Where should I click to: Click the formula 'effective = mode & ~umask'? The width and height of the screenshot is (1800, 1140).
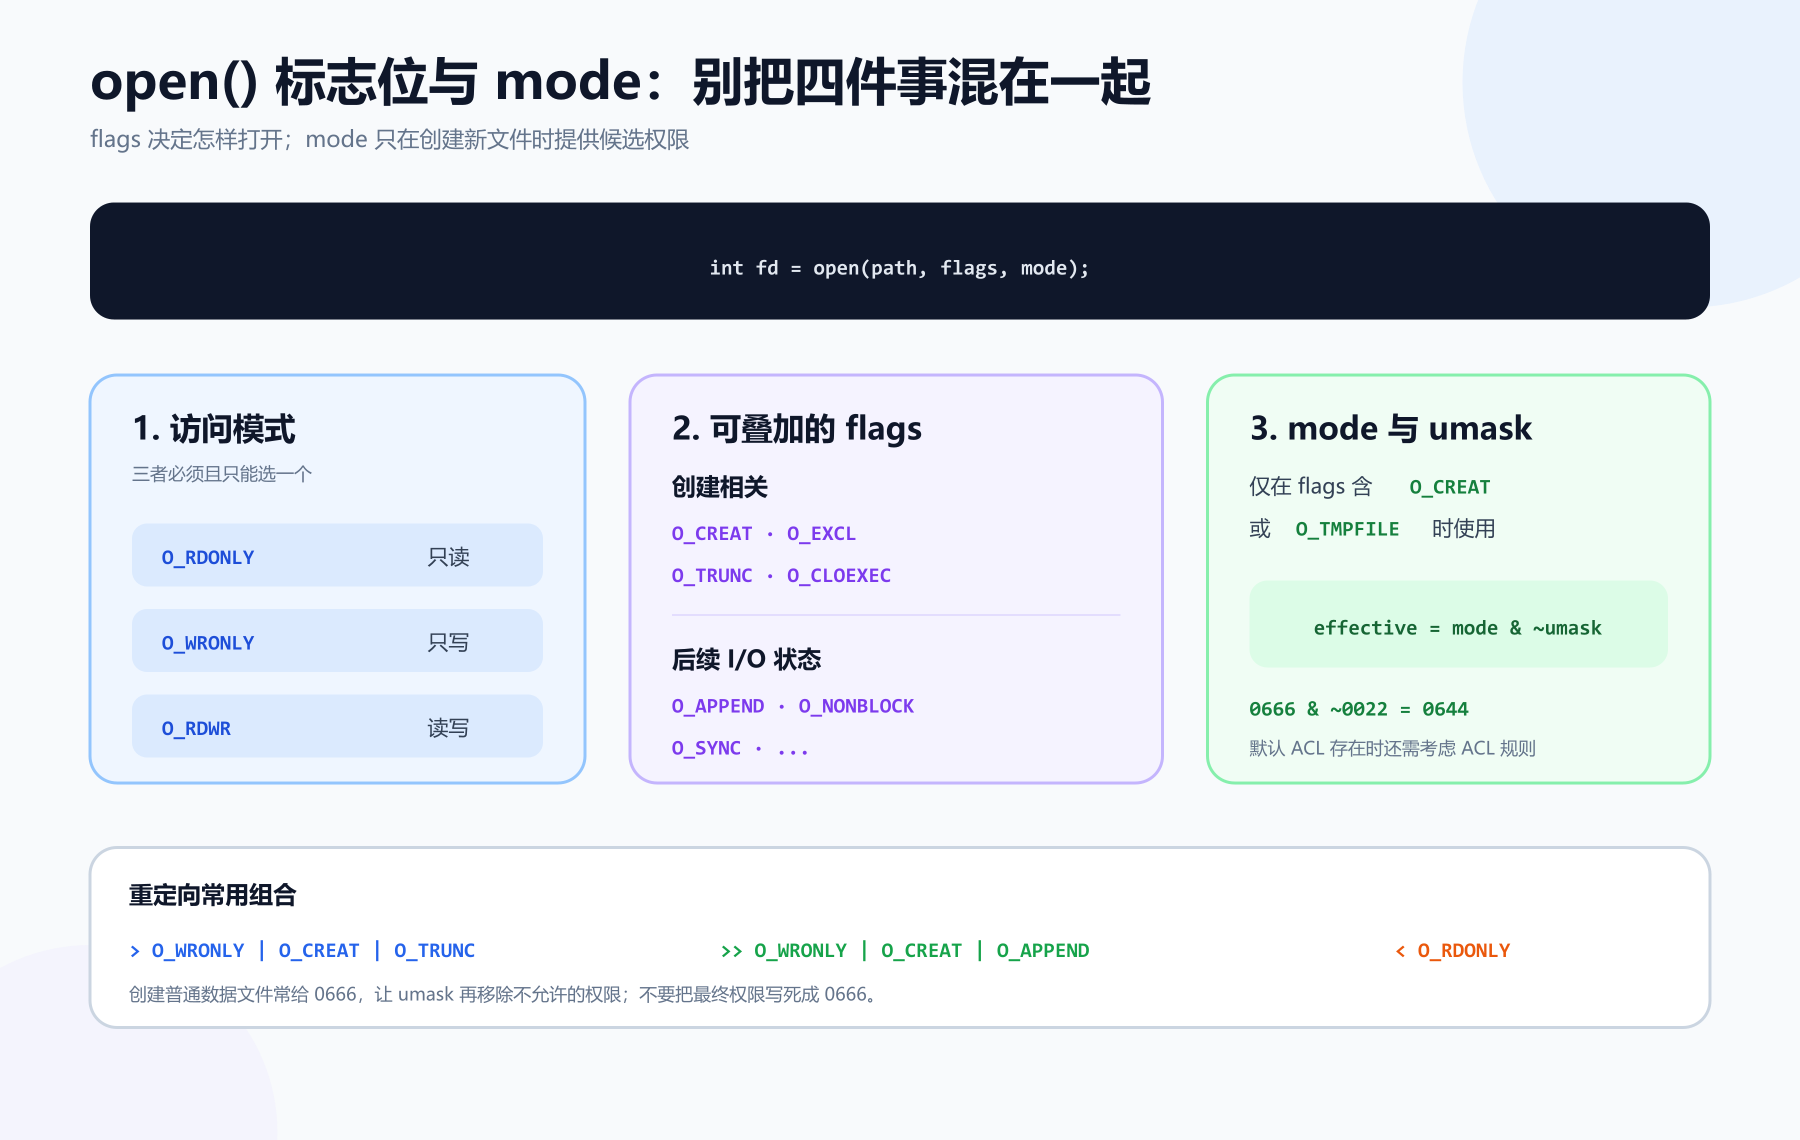[1458, 628]
